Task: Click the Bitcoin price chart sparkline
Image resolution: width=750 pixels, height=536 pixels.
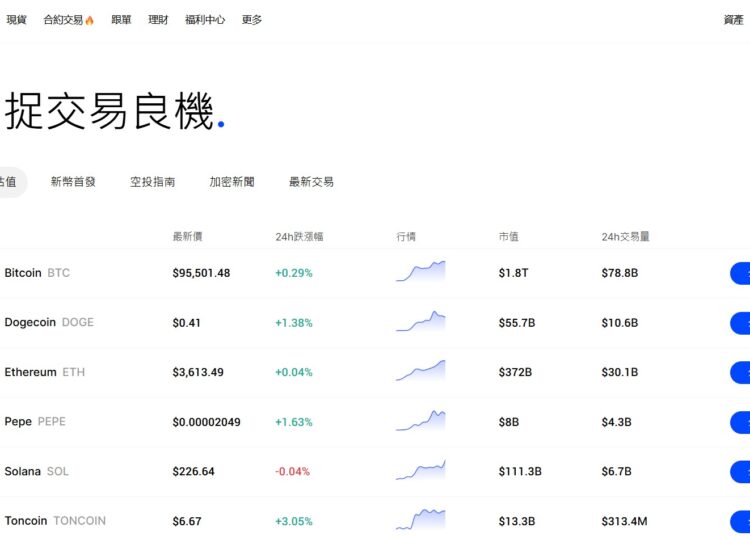Action: click(420, 271)
